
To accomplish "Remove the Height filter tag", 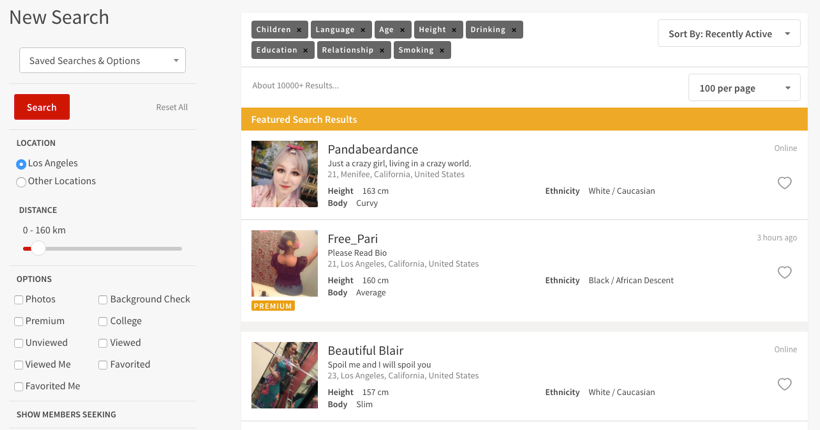I will point(454,30).
